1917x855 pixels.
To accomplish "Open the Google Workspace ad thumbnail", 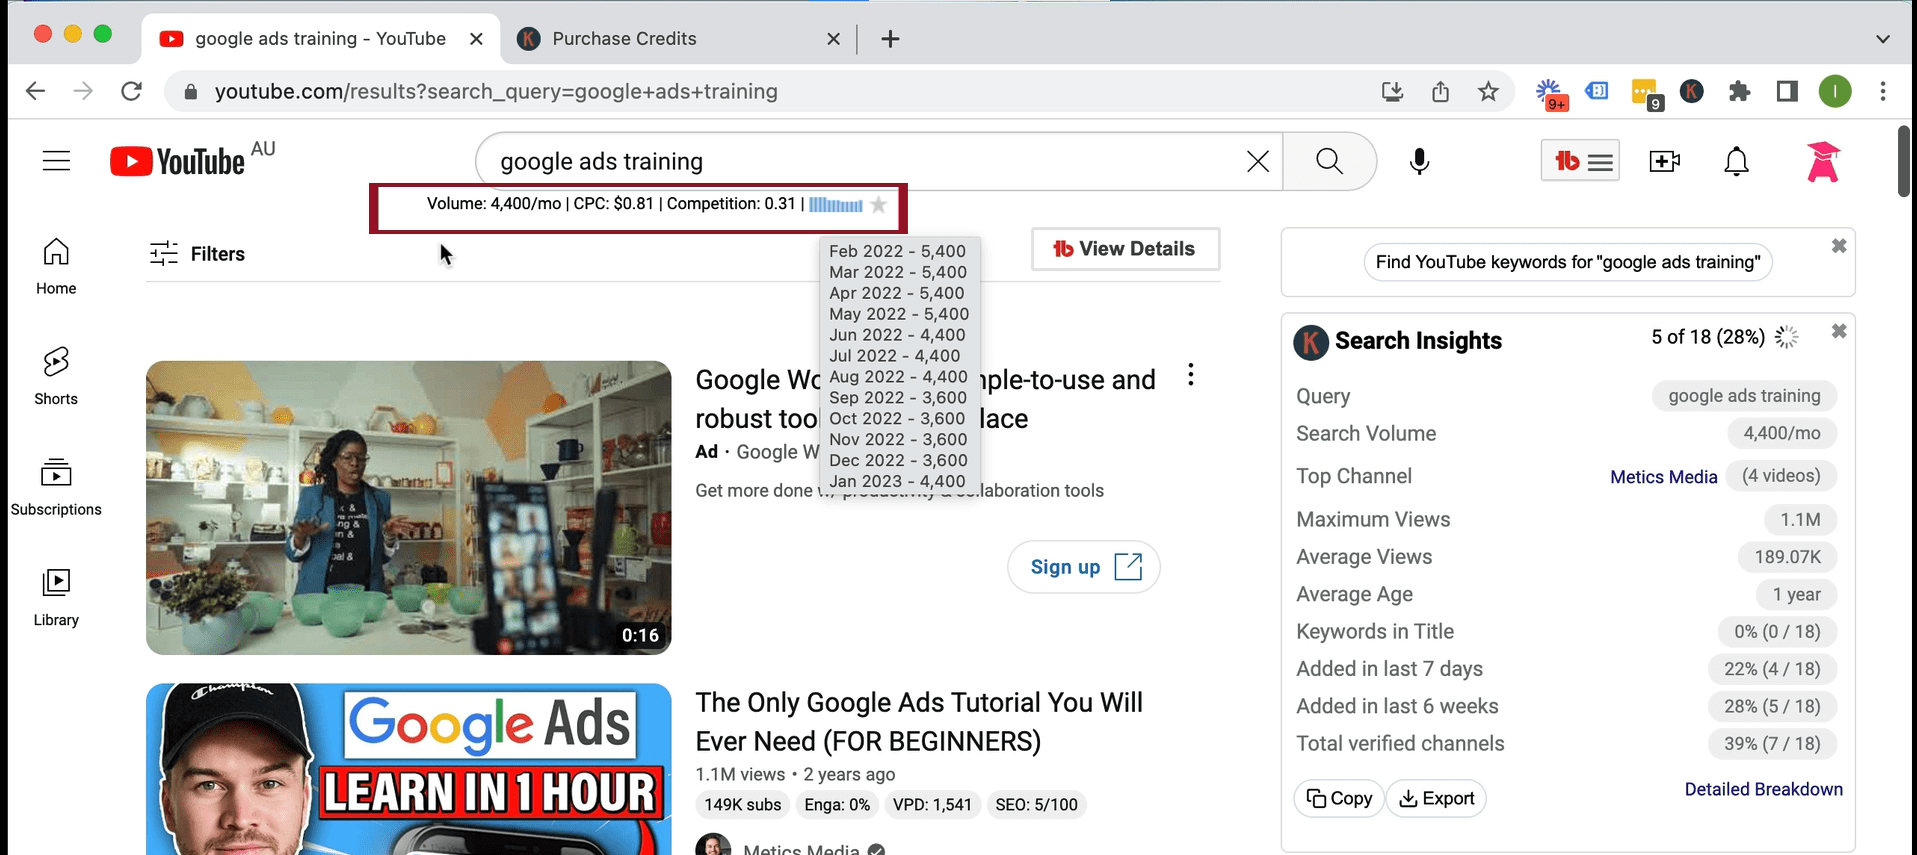I will (408, 508).
